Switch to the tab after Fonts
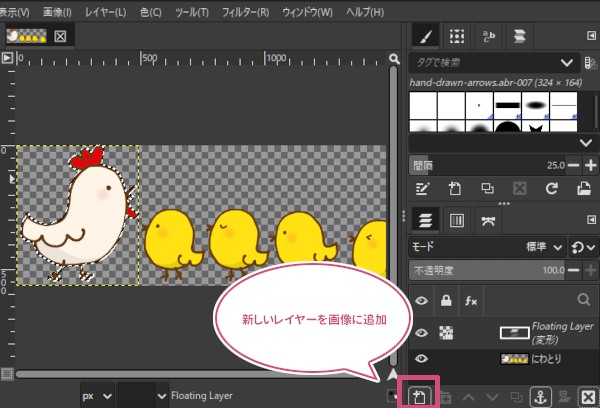This screenshot has height=408, width=600. tap(520, 36)
